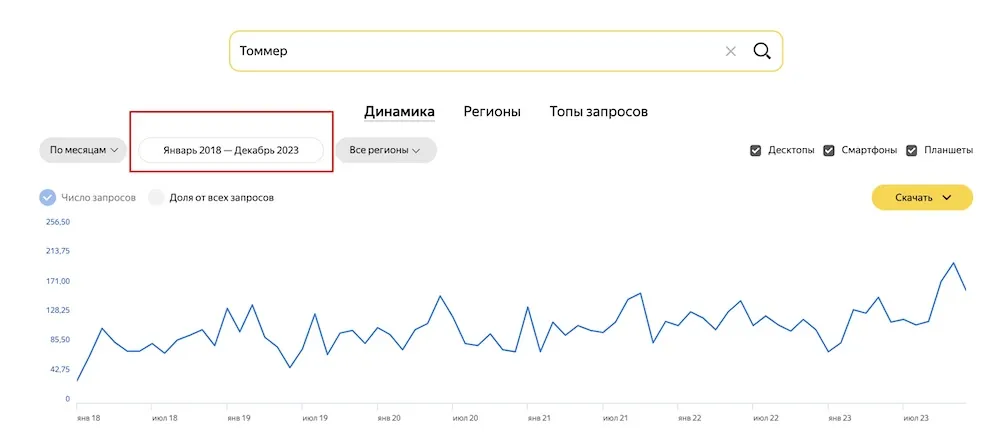Viewport: 1000px width, 435px height.
Task: Click the янв 19 axis label
Action: (239, 418)
